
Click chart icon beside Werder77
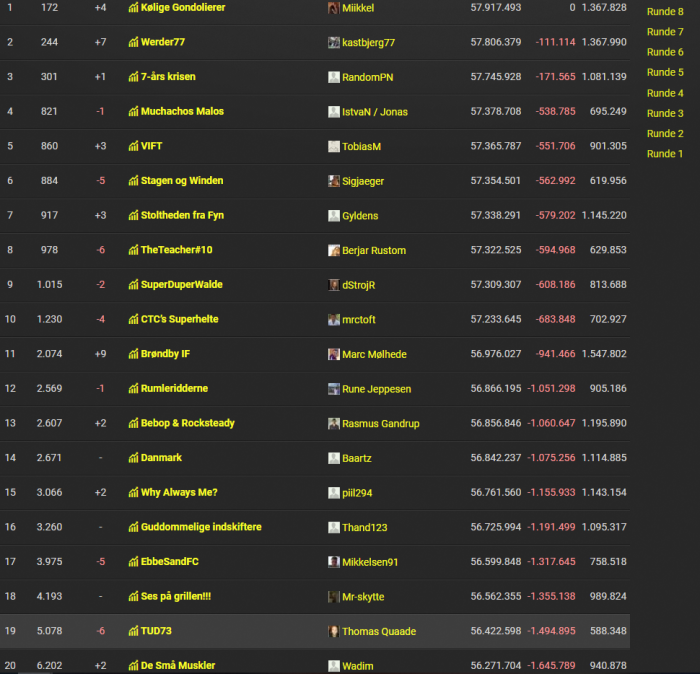tap(133, 42)
